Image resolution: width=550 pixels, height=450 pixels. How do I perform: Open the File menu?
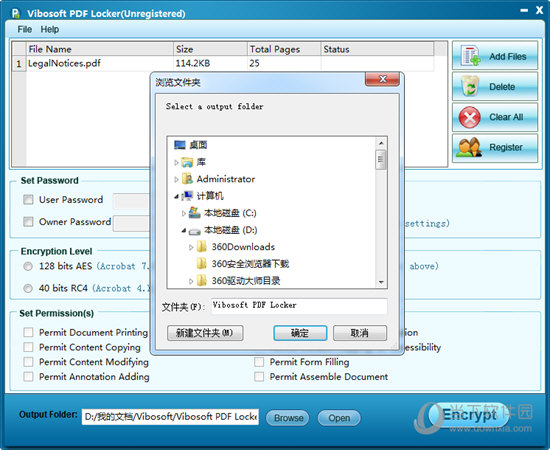pyautogui.click(x=25, y=29)
